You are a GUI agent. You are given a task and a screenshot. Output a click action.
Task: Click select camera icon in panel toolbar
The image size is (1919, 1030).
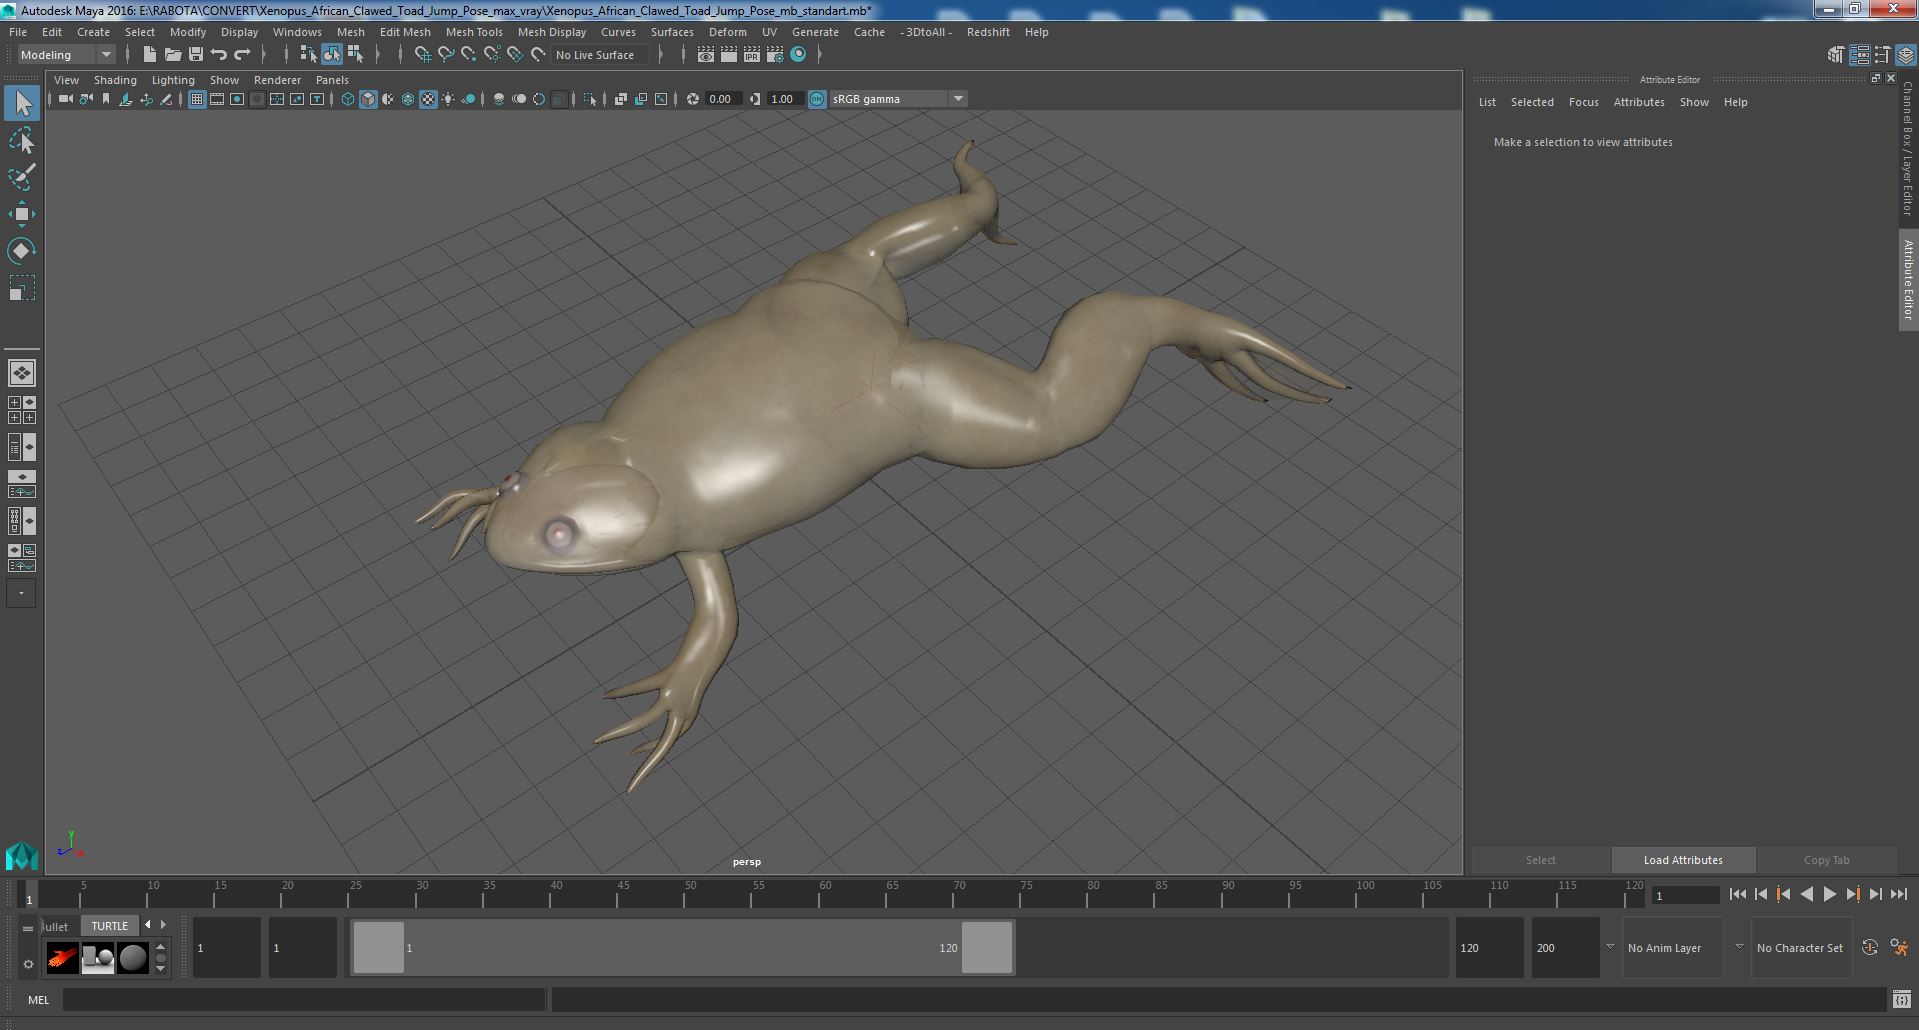point(65,99)
